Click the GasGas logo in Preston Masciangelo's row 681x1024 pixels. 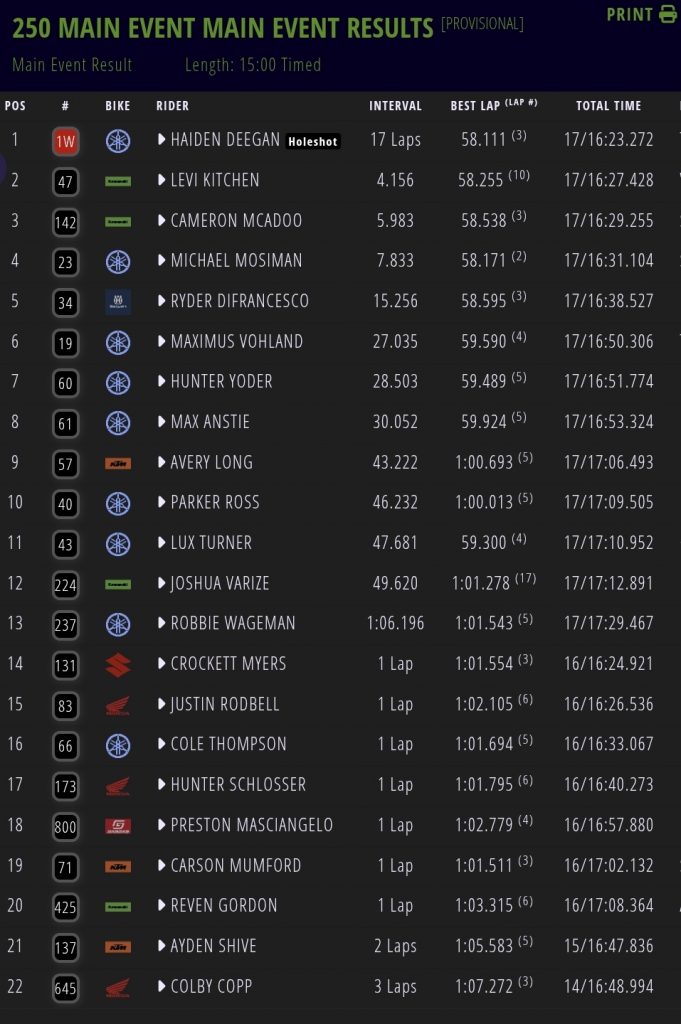[x=118, y=826]
